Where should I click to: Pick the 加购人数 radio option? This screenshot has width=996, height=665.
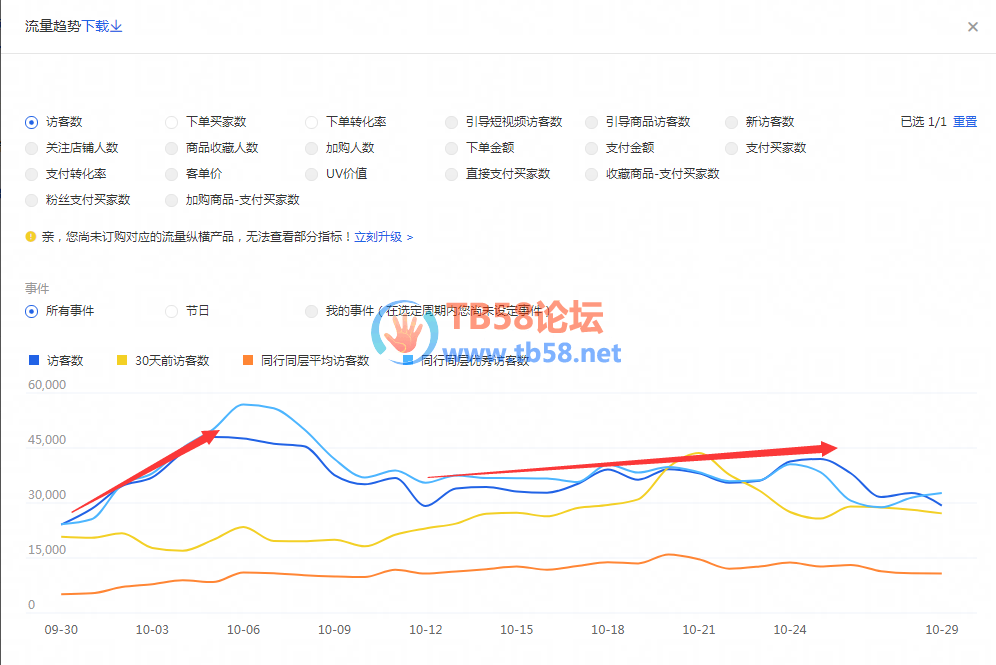(x=312, y=148)
